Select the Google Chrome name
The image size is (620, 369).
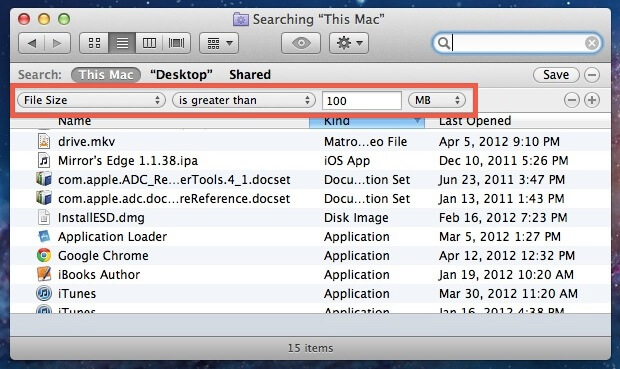pyautogui.click(x=103, y=255)
